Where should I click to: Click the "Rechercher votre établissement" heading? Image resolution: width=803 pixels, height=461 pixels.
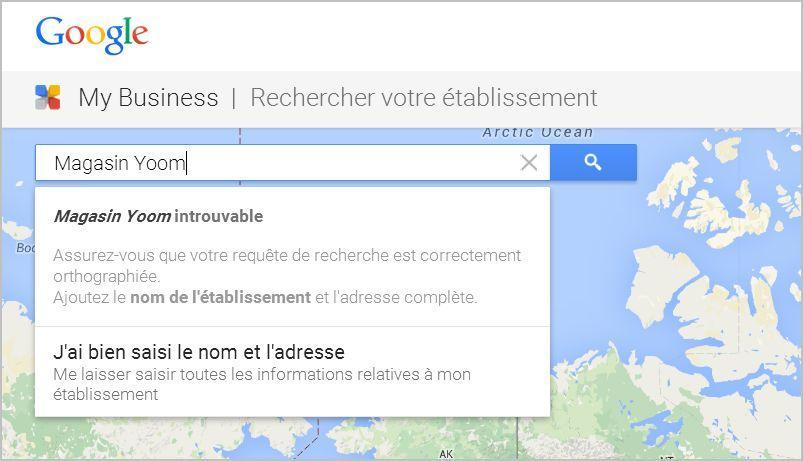[x=423, y=98]
